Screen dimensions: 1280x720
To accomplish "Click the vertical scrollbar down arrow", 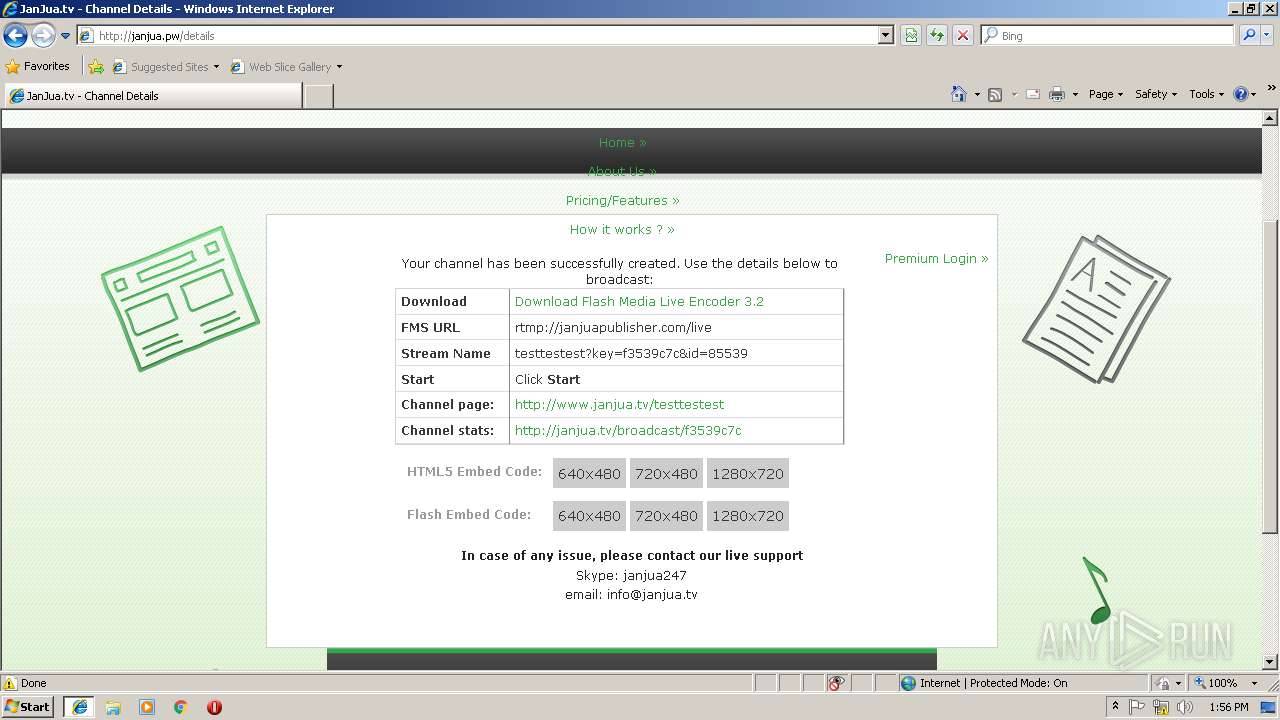I will click(x=1271, y=662).
